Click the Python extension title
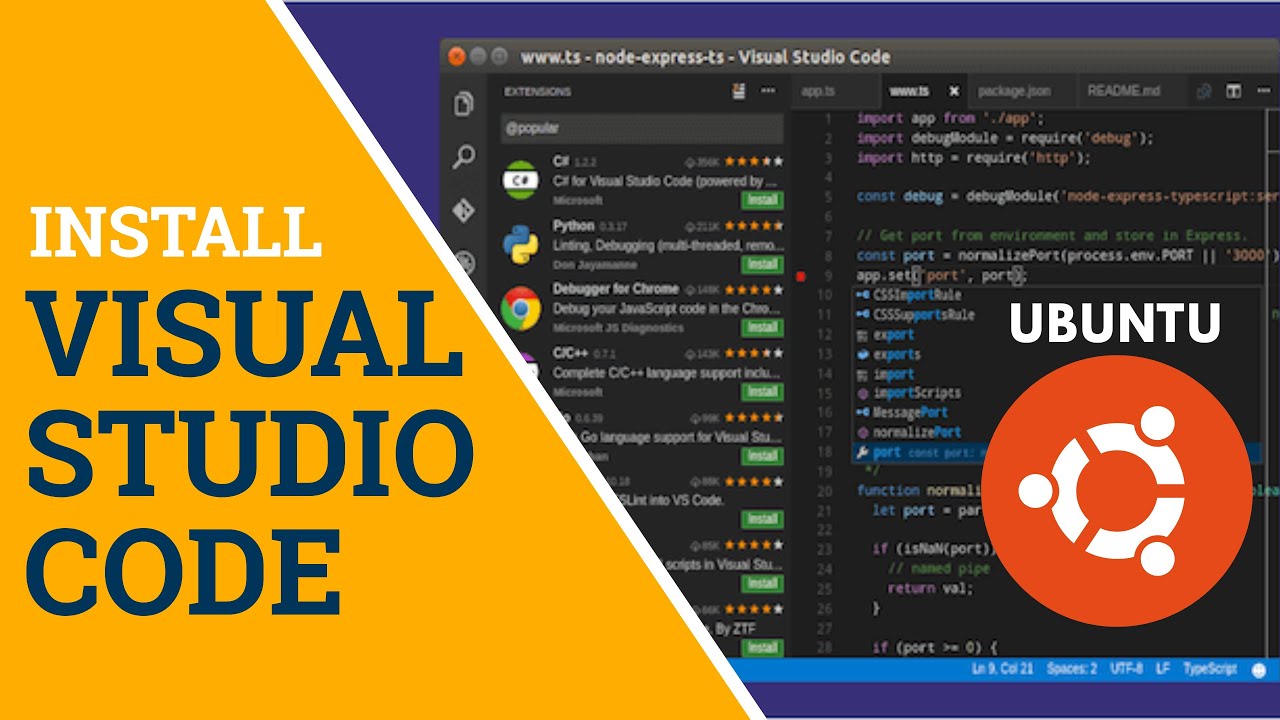 pos(573,226)
